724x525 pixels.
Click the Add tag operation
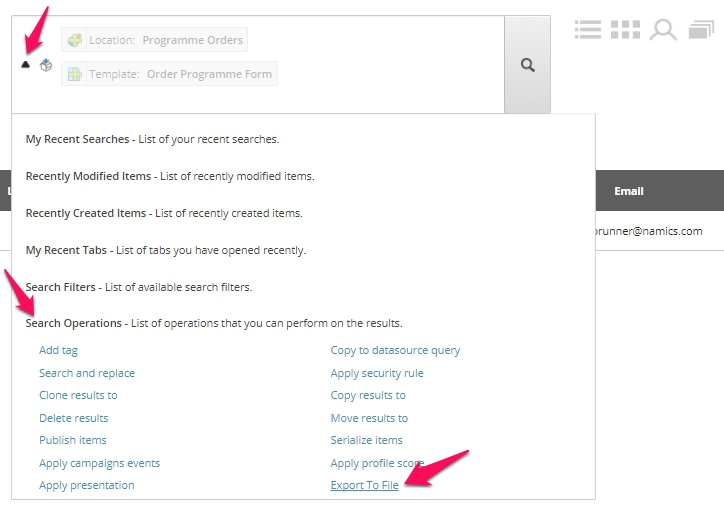[58, 350]
